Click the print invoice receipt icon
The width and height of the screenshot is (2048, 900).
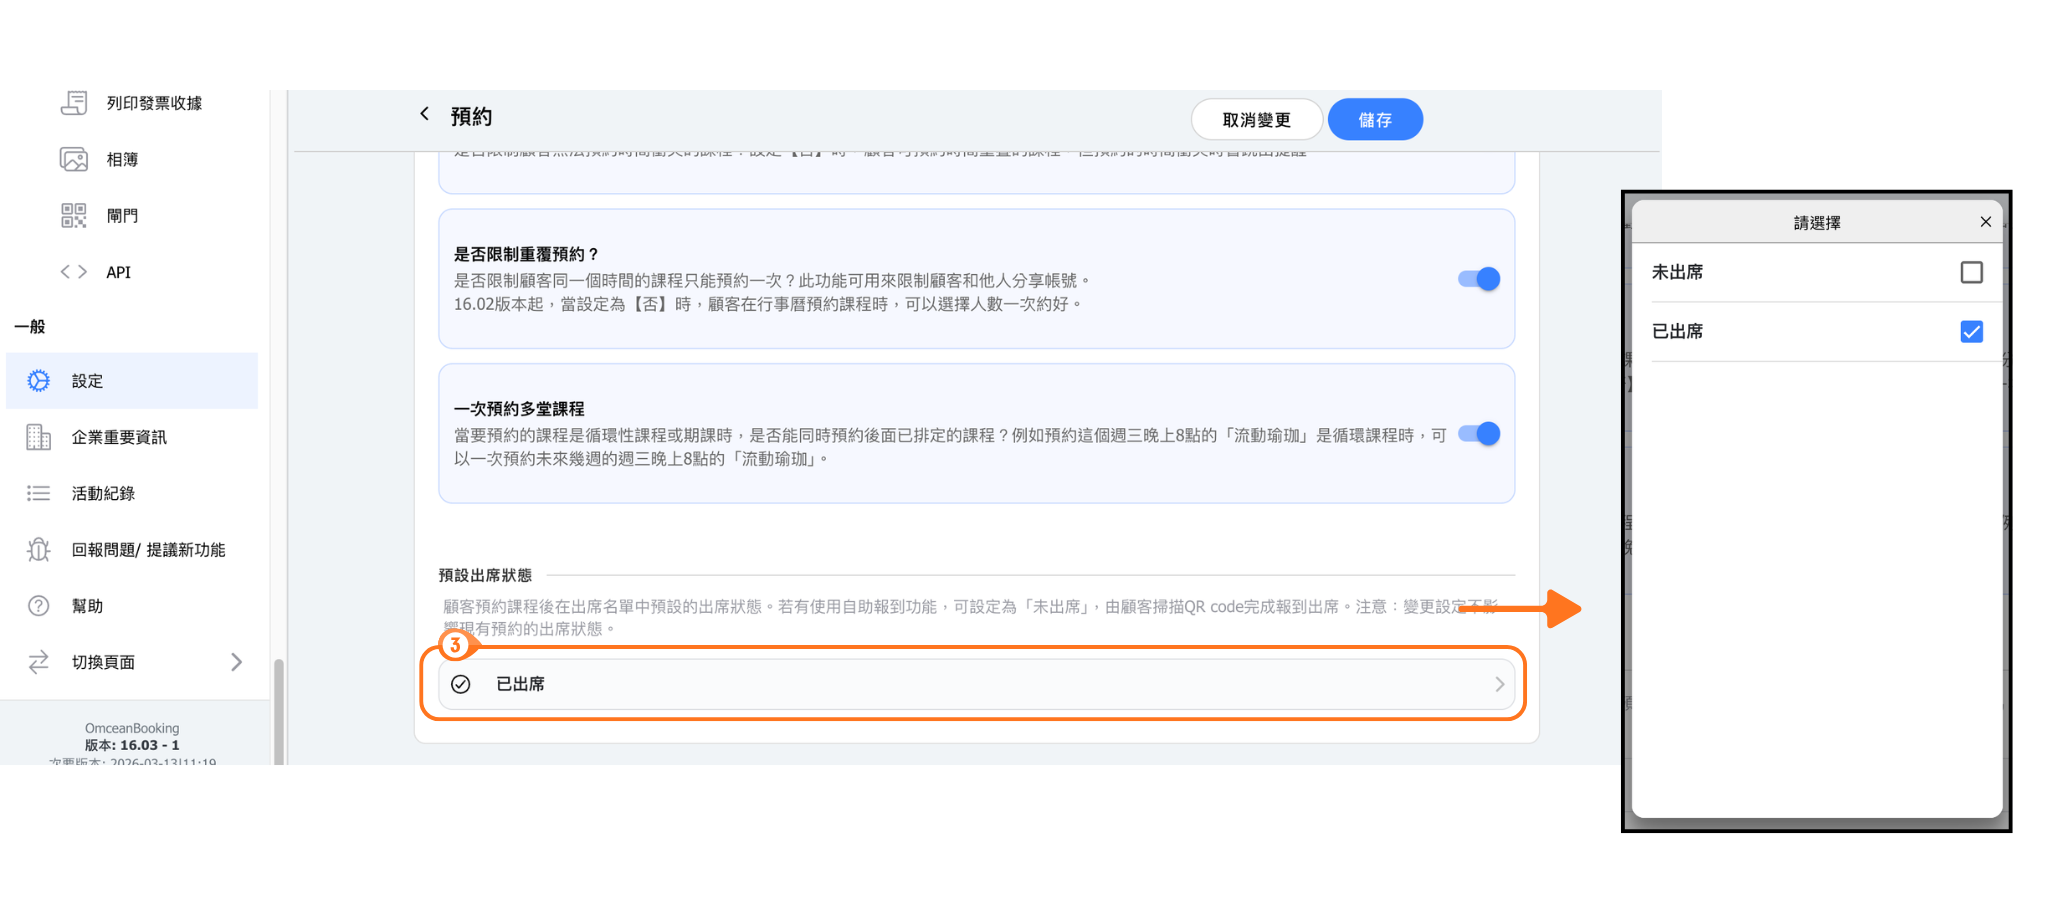(74, 103)
